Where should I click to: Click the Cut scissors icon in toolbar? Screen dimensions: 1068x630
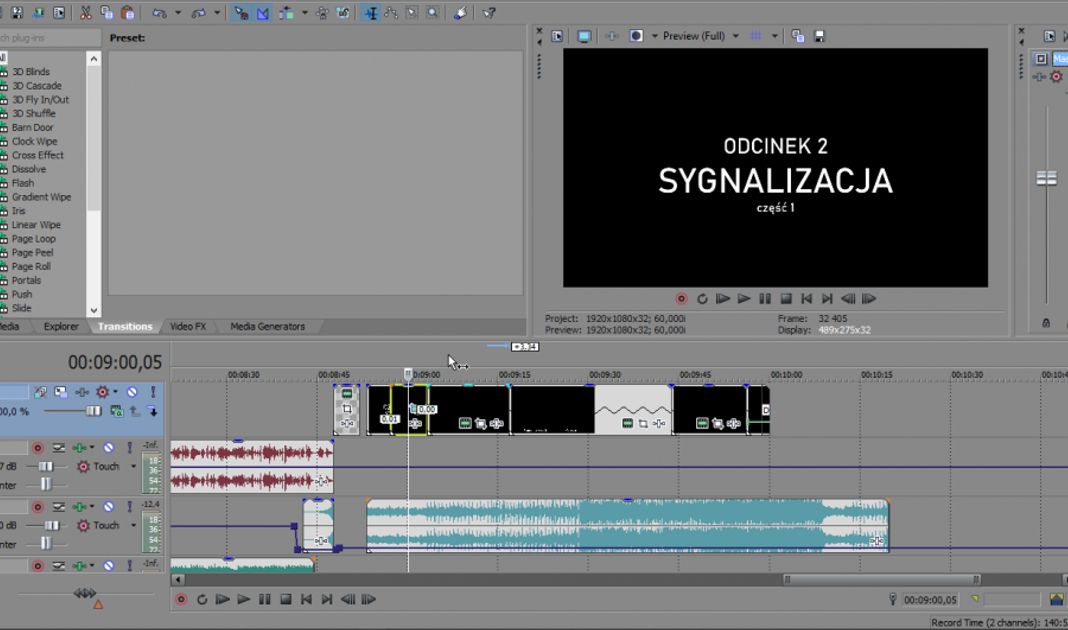pyautogui.click(x=85, y=13)
